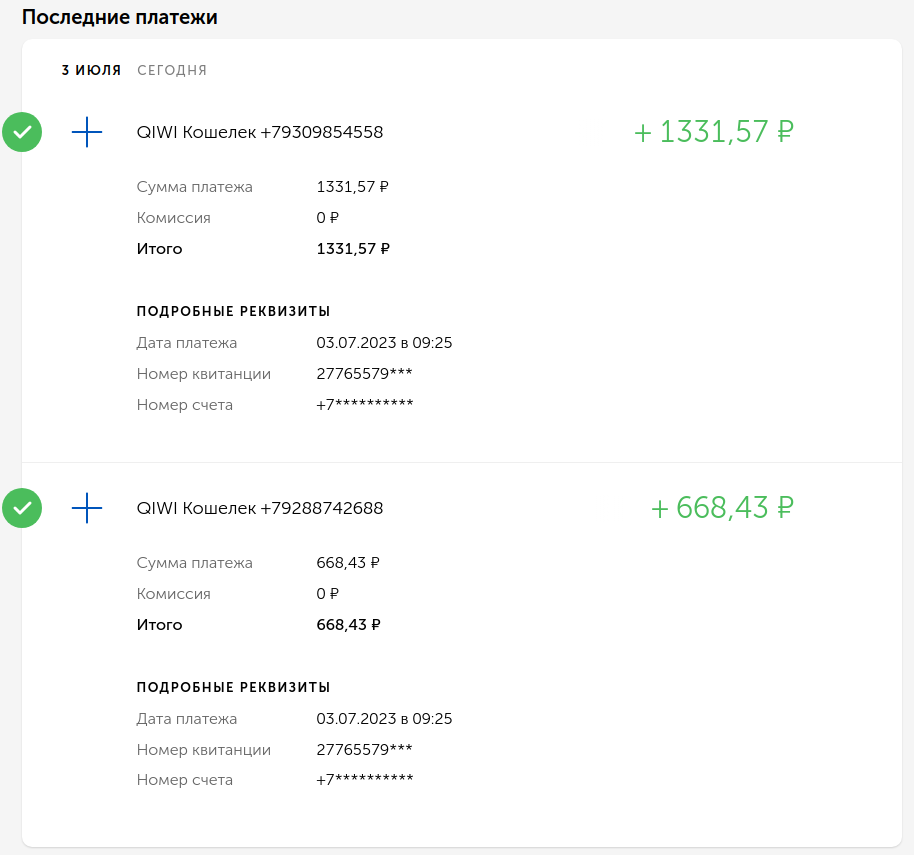Click Сумма платежа value 668,43 ₽
The image size is (914, 855).
pyautogui.click(x=347, y=563)
